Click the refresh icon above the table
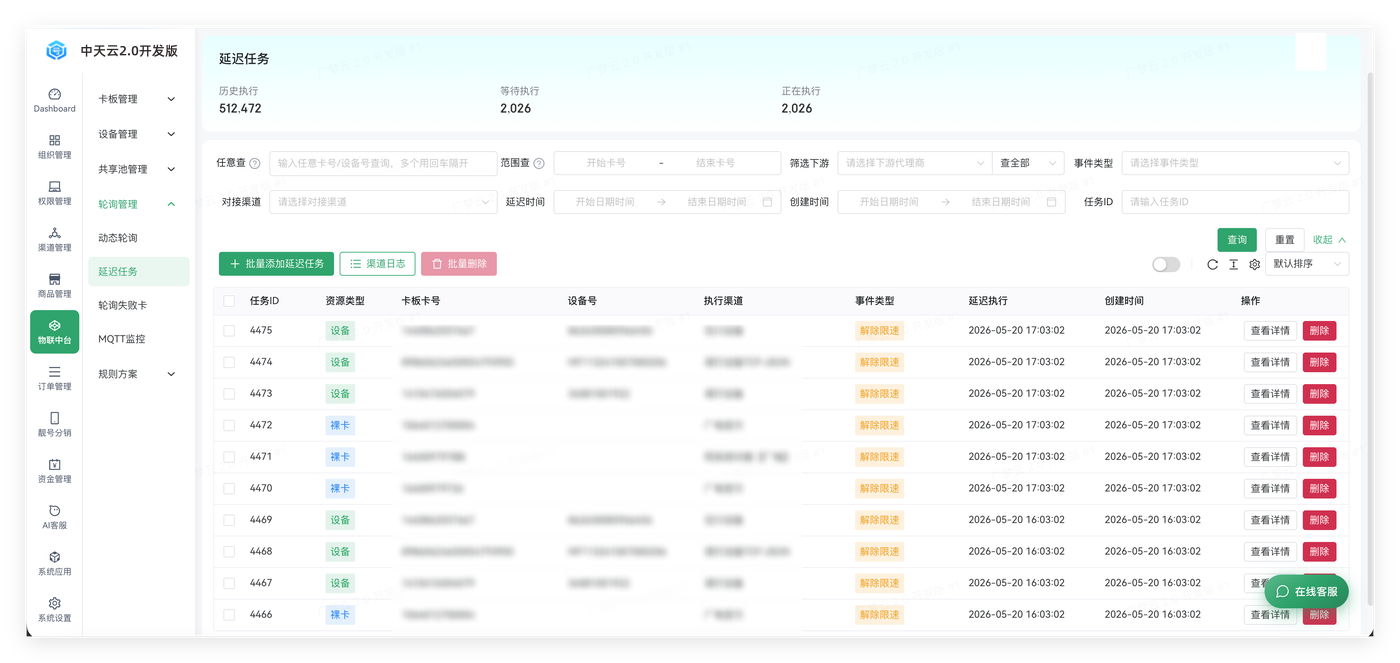Viewport: 1400px width, 663px height. [1212, 264]
